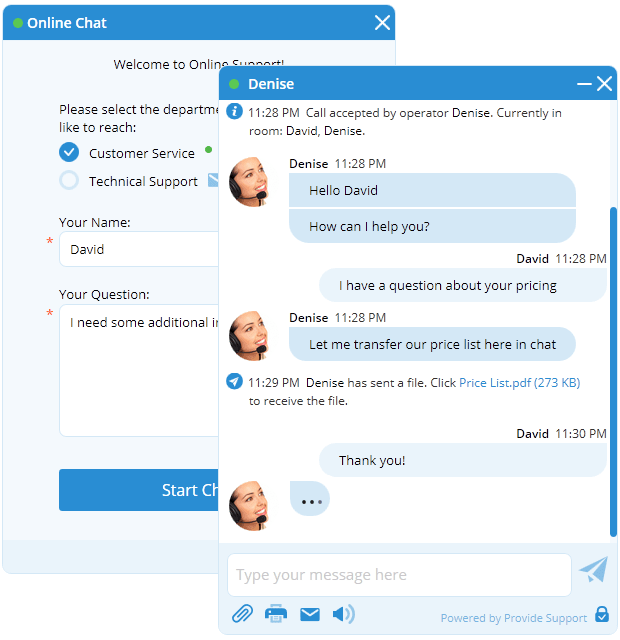Screen dimensions: 620x640
Task: Select the Technical Support department option
Action: point(69,181)
